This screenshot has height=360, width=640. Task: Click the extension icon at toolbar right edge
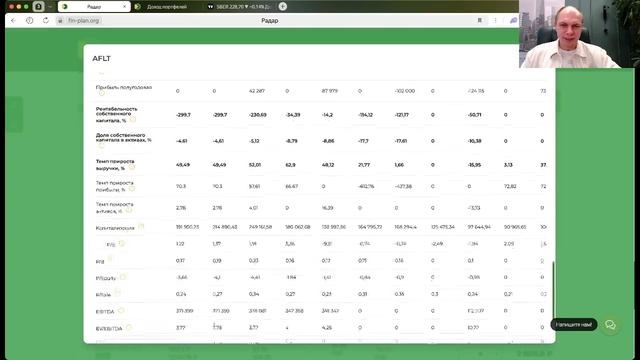513,20
